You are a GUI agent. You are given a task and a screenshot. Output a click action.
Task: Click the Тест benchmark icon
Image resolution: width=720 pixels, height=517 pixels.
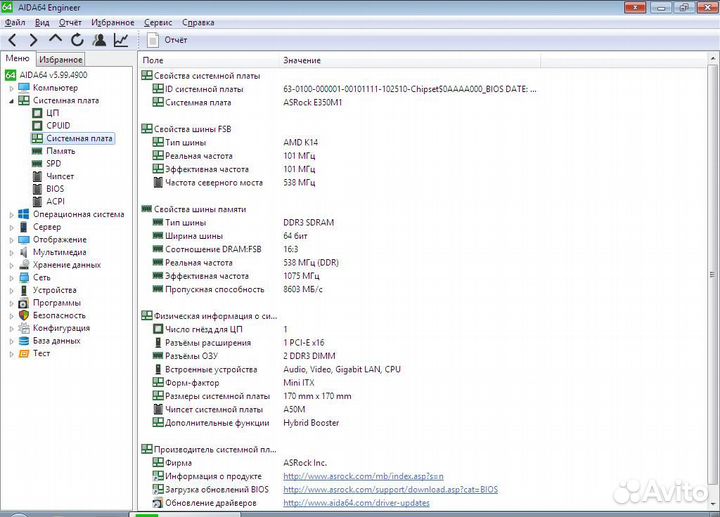click(24, 354)
